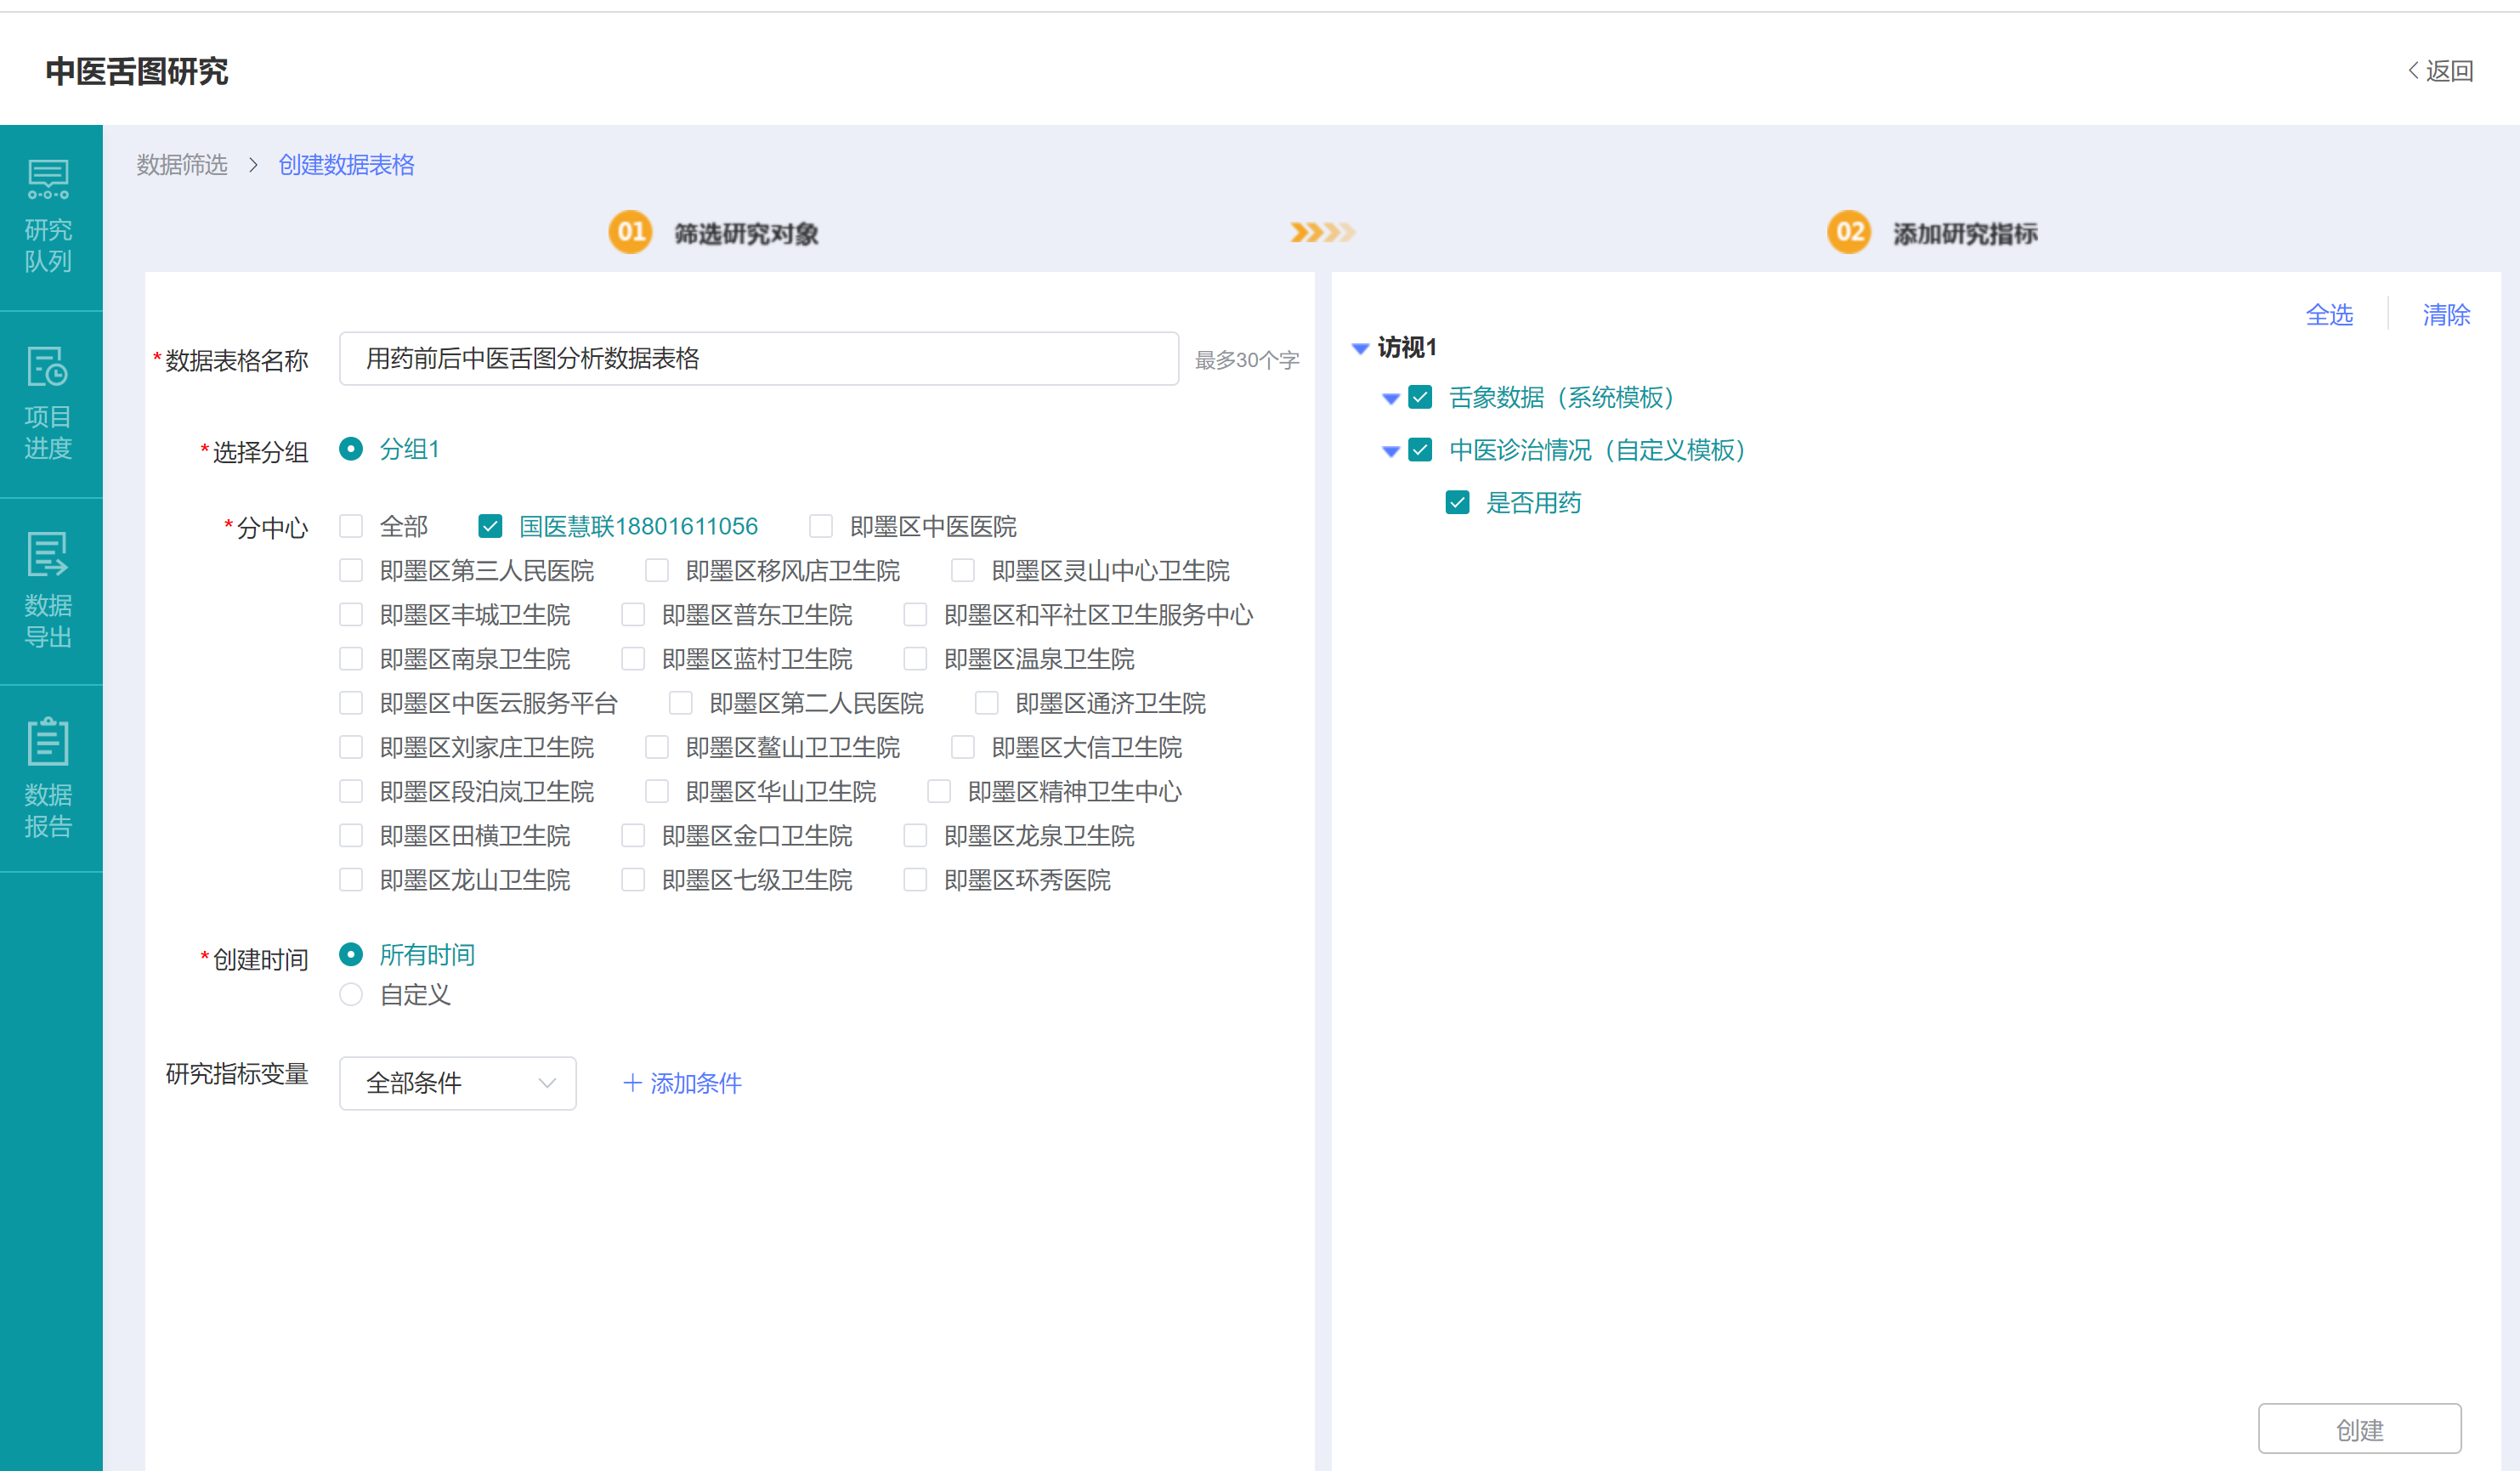The height and width of the screenshot is (1471, 2520).
Task: Click the 全选 link
Action: pos(2328,315)
